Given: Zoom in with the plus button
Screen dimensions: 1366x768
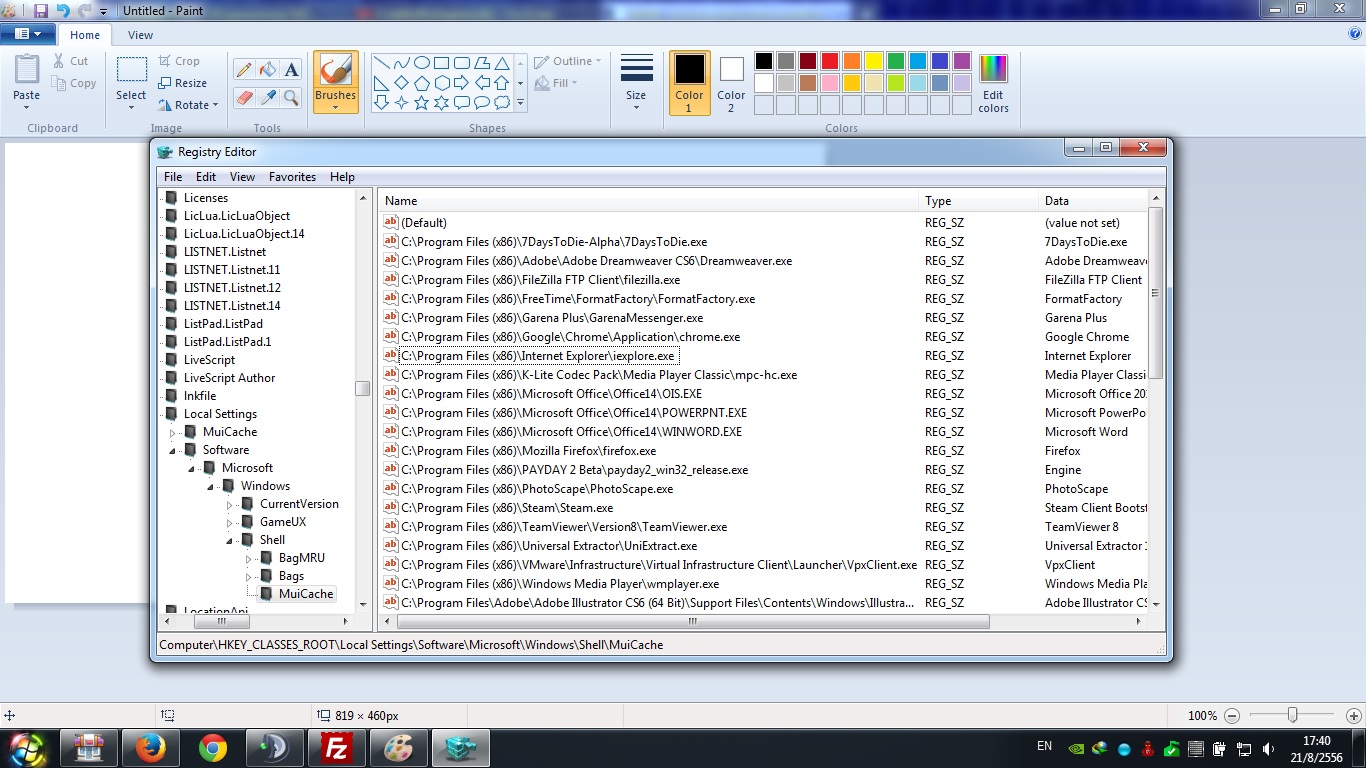Looking at the screenshot, I should point(1353,716).
